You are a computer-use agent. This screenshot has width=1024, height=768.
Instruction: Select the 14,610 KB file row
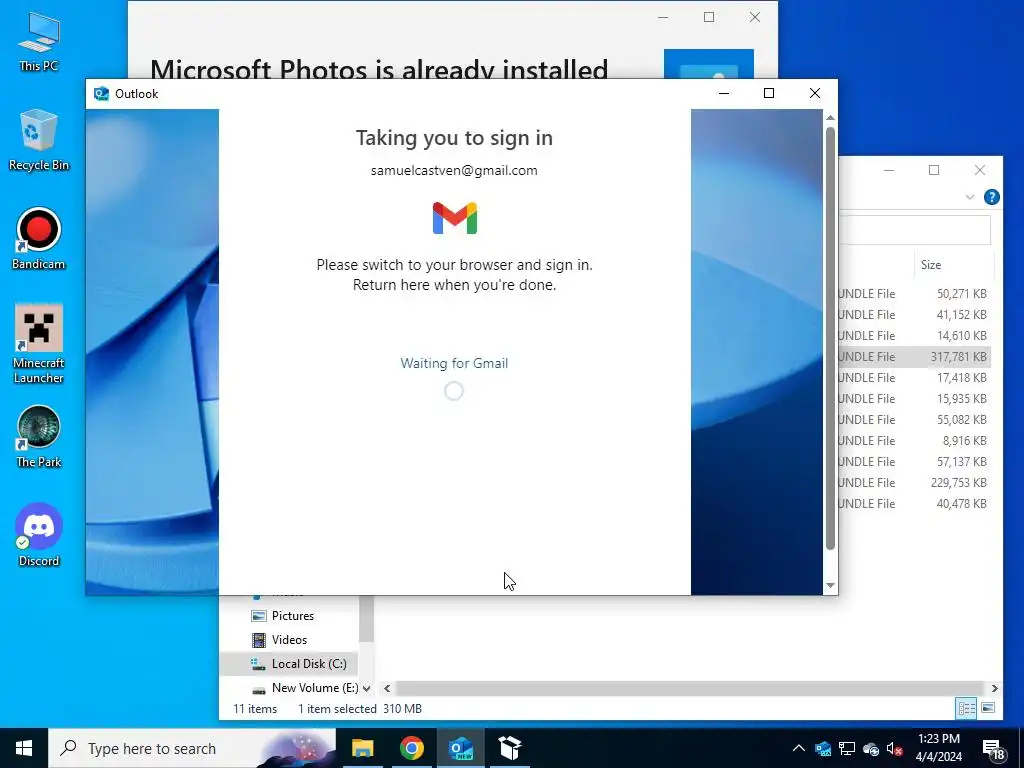(914, 336)
